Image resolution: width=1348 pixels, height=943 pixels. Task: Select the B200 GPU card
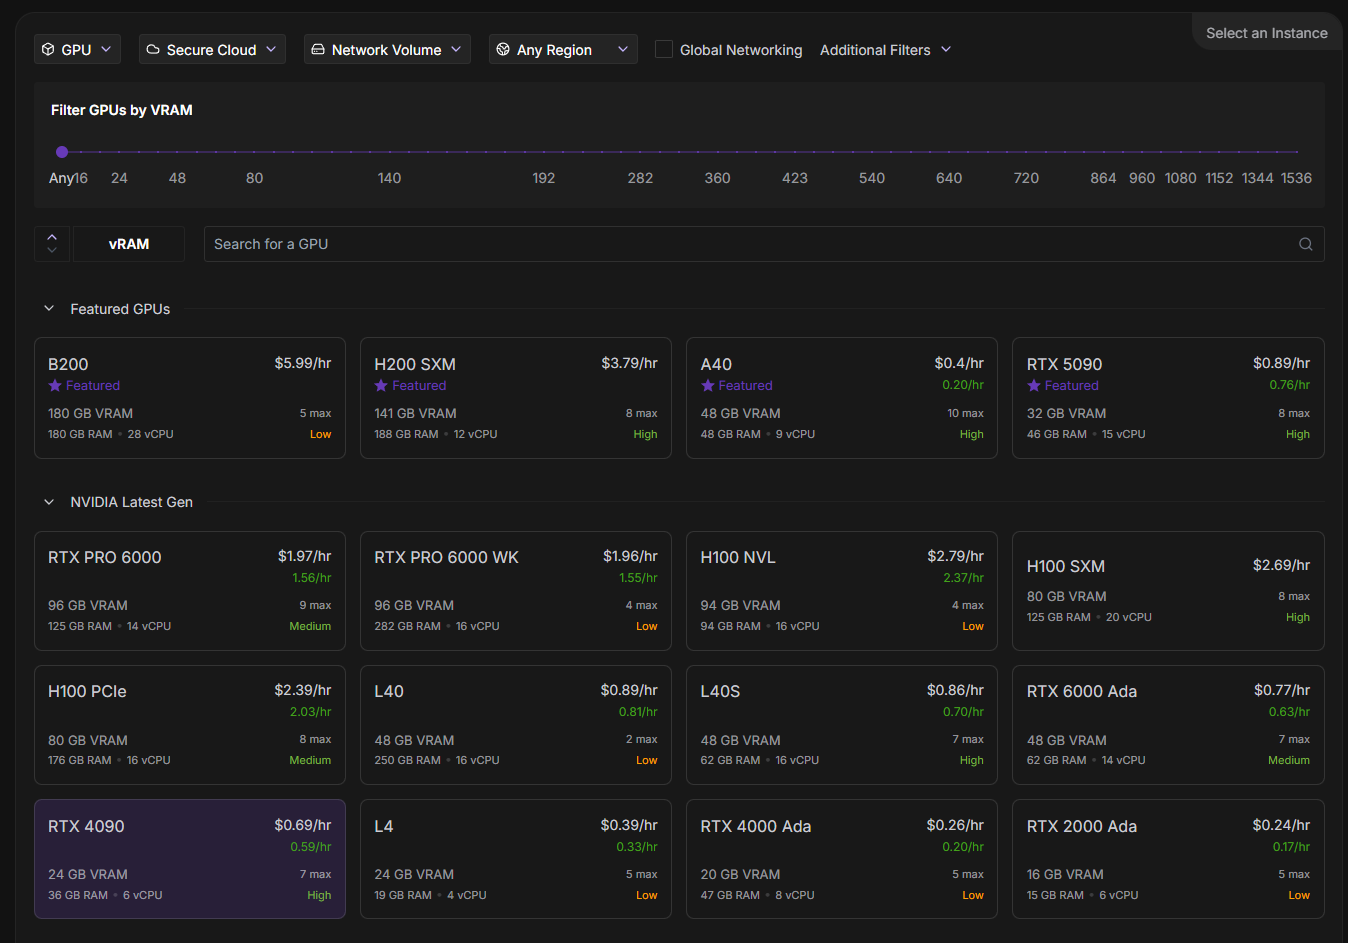click(x=190, y=398)
